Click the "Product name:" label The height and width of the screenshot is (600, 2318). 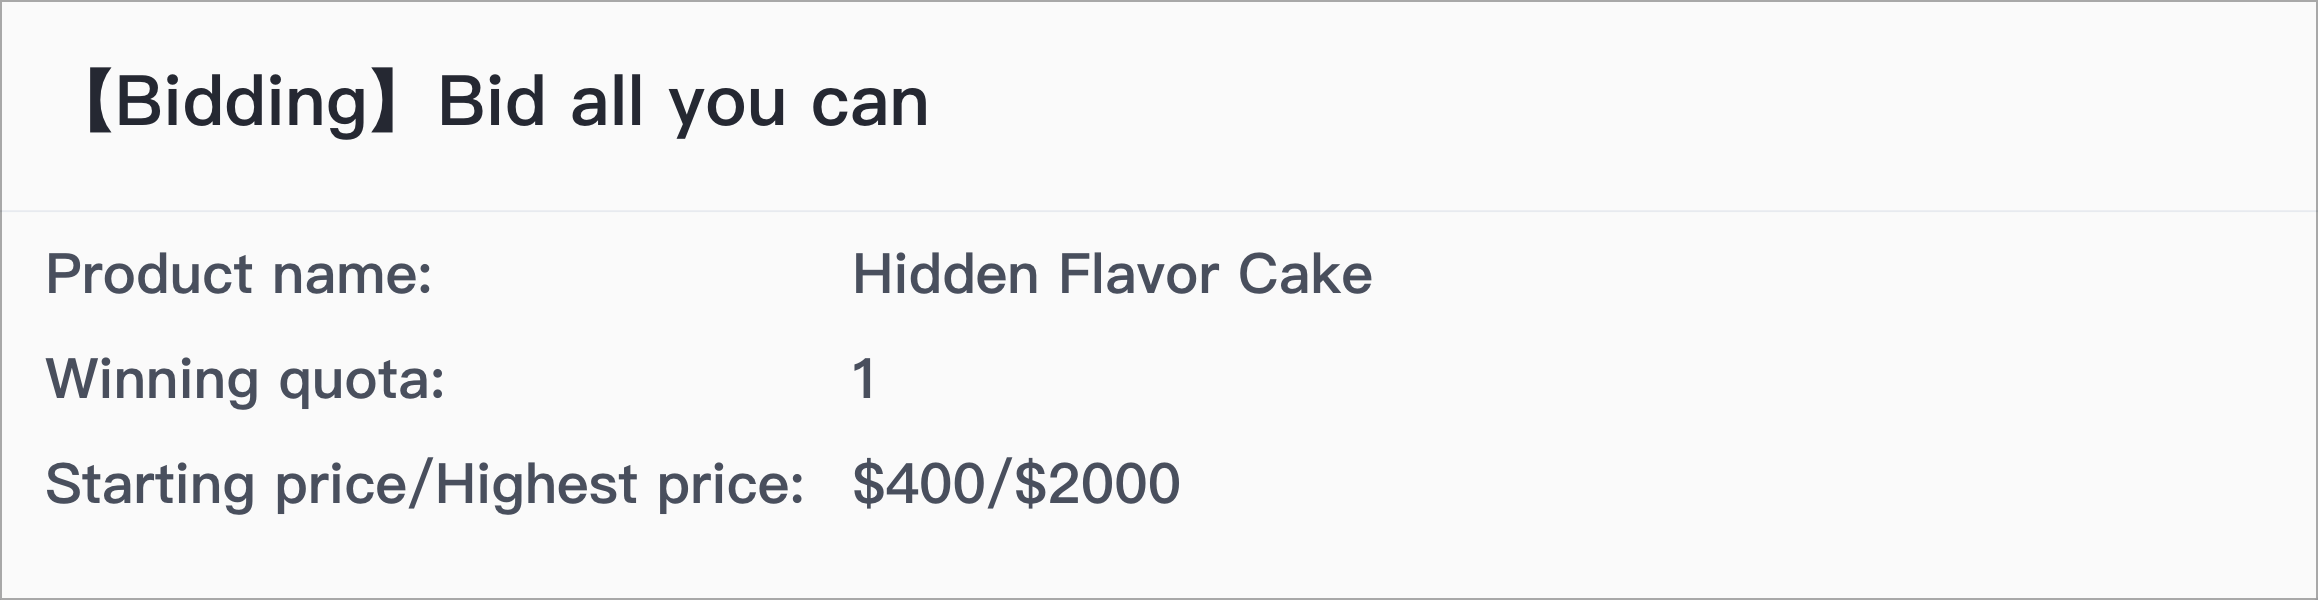tap(239, 273)
